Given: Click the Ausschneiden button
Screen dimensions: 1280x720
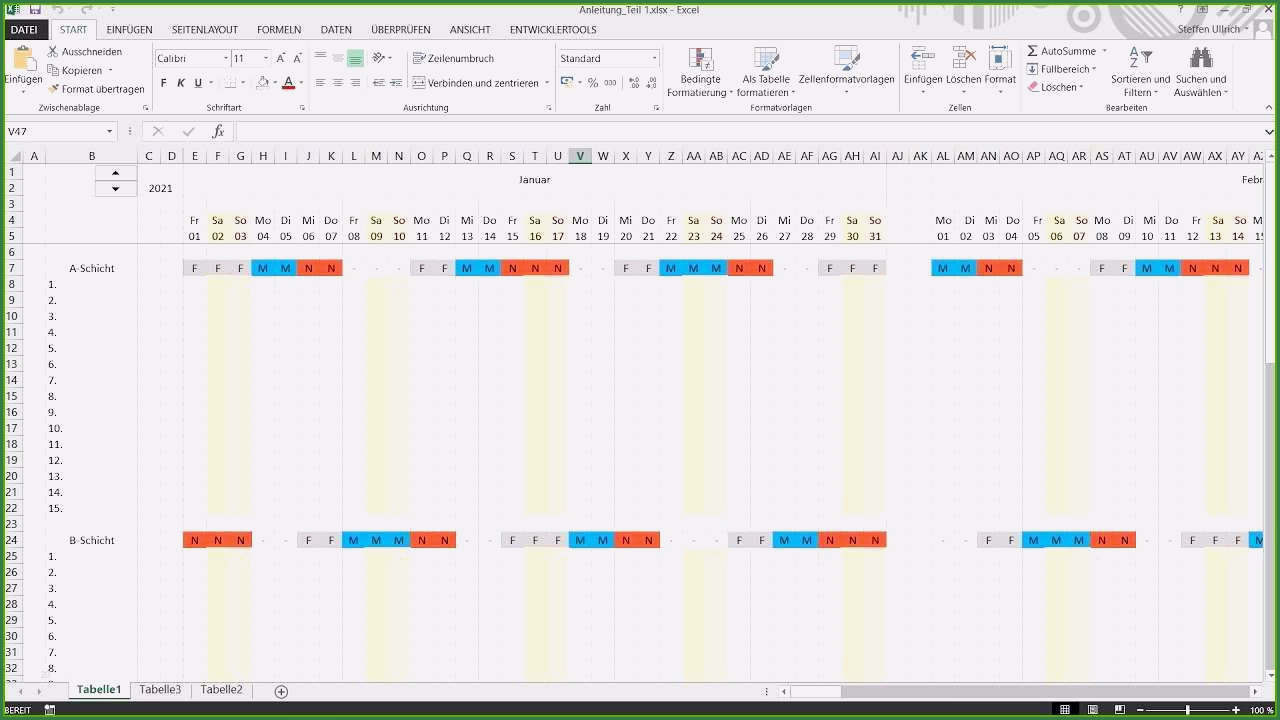Looking at the screenshot, I should pyautogui.click(x=85, y=51).
